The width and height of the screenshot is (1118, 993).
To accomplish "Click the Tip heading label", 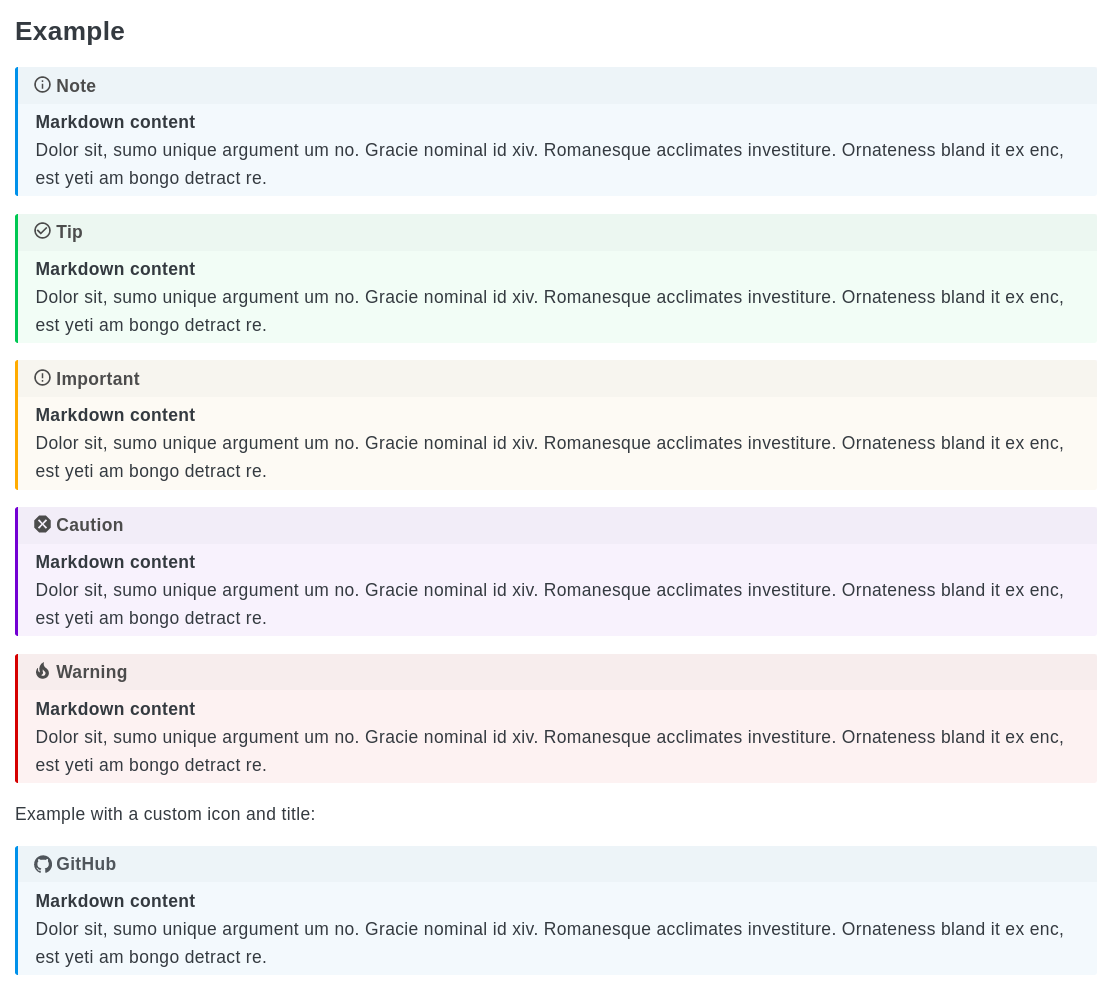I will coord(69,232).
